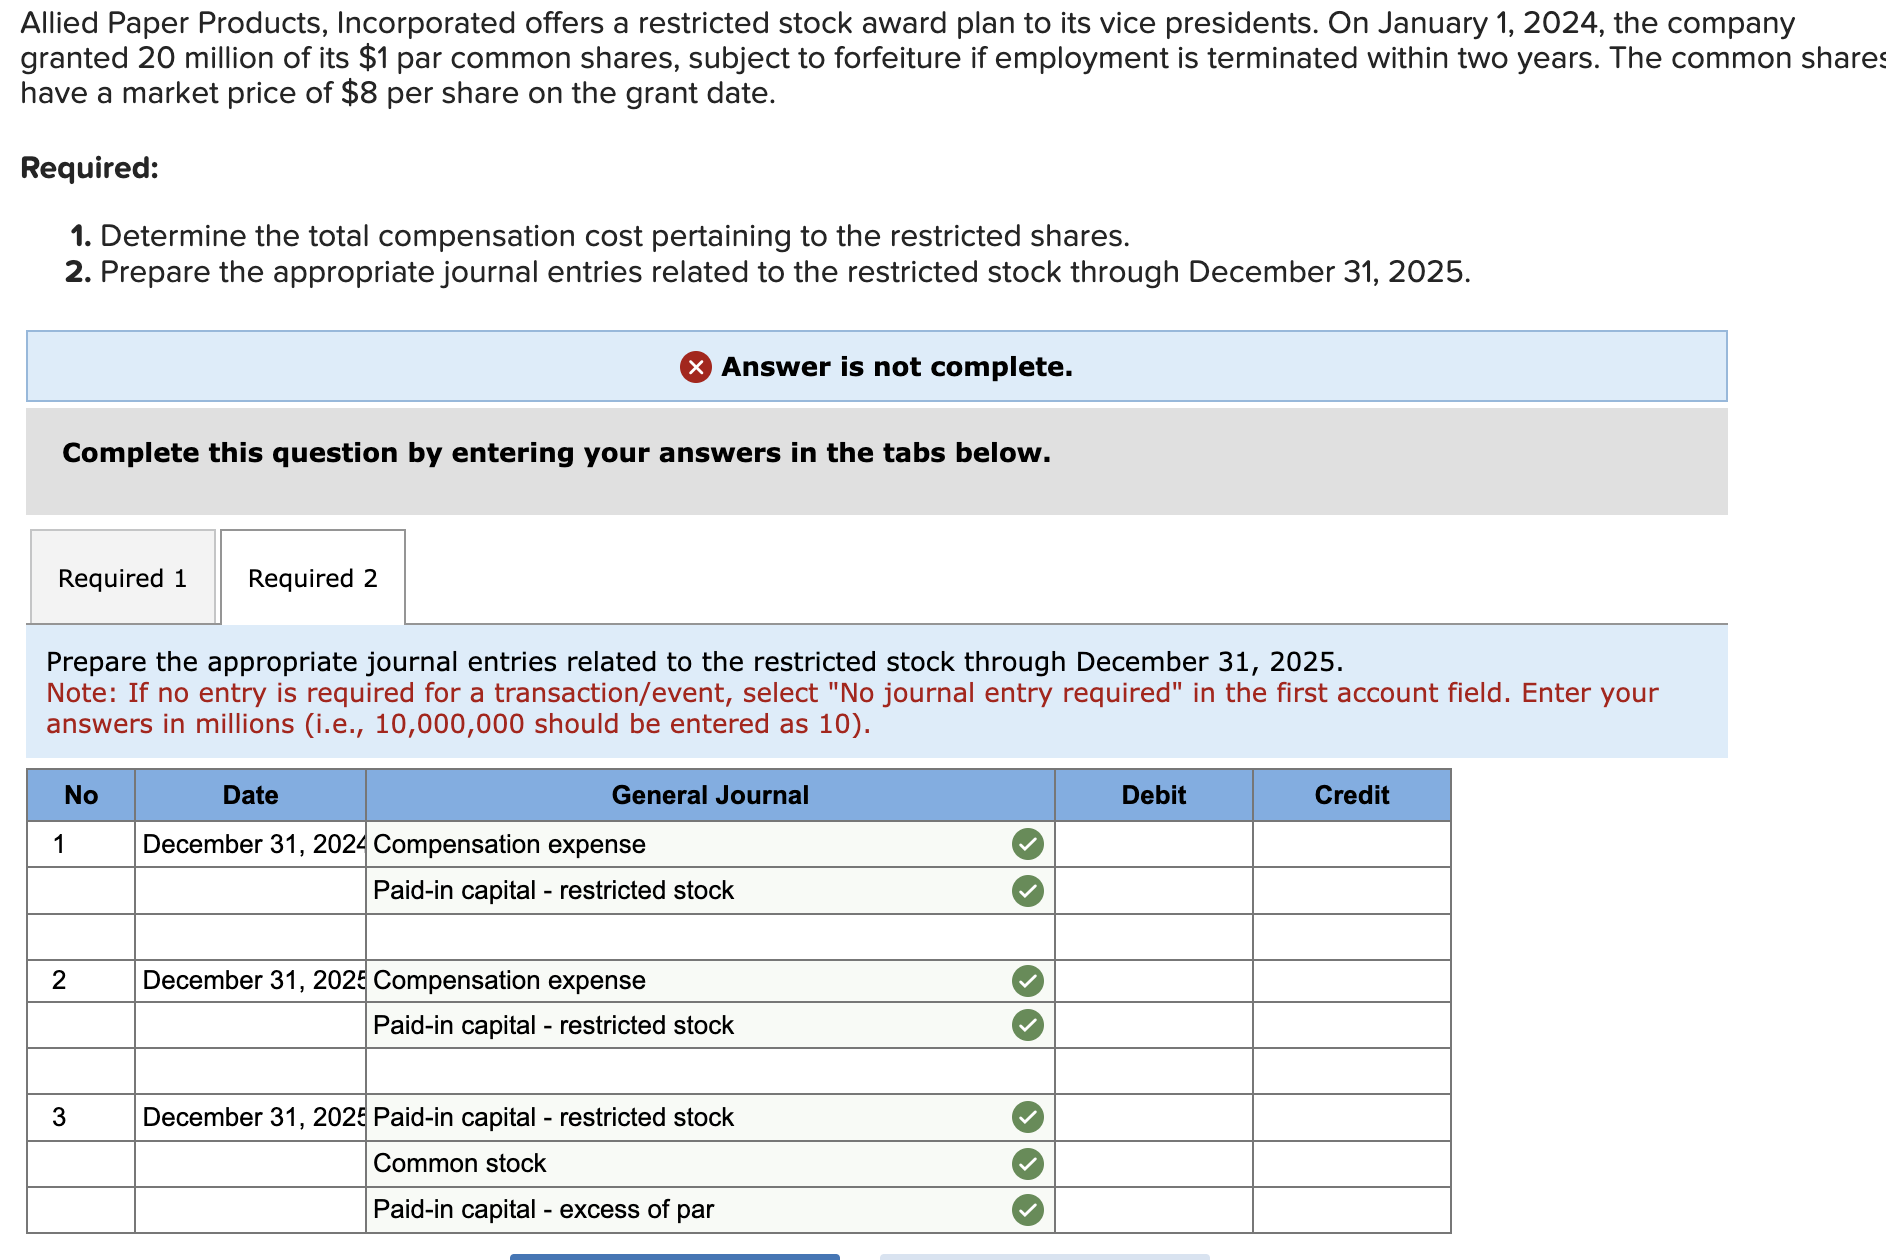Select the Required 2 tab
Viewport: 1886px width, 1260px height.
click(x=312, y=577)
